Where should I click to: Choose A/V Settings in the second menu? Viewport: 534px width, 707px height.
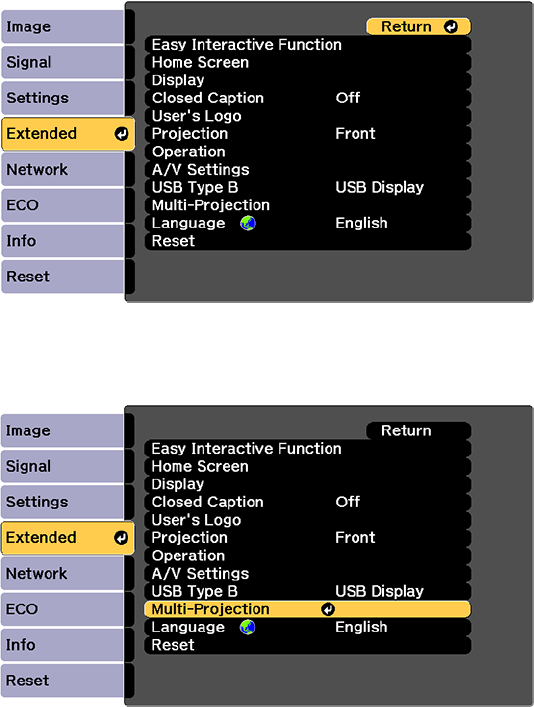pos(308,574)
